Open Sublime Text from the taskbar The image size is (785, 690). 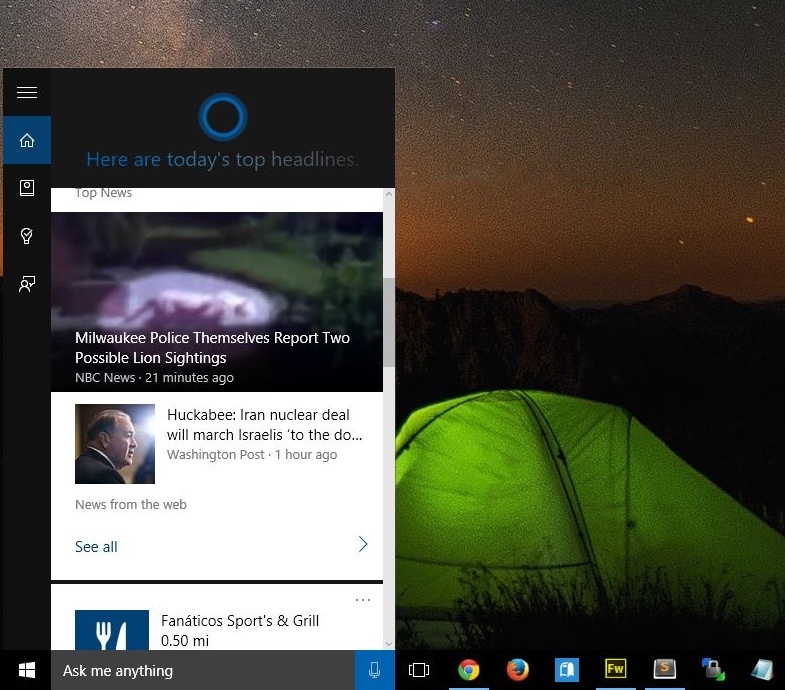pyautogui.click(x=664, y=670)
